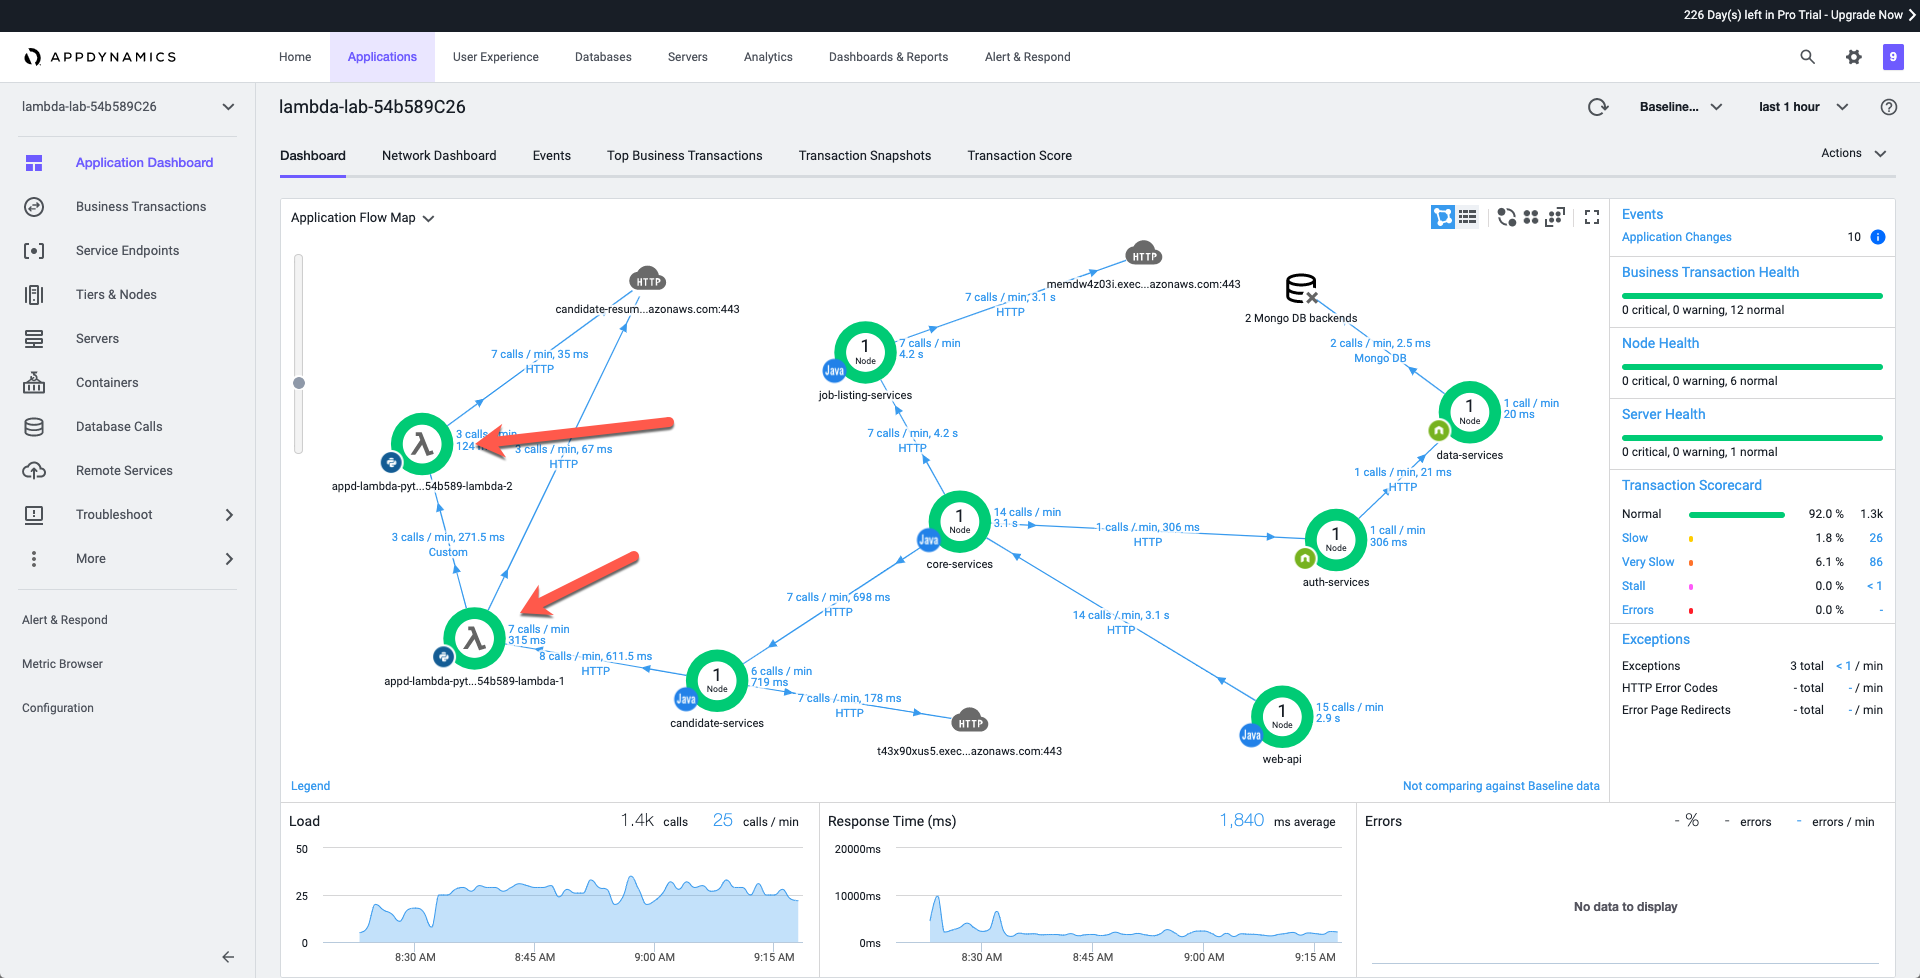
Task: Enter fullscreen mode for the flow map
Action: click(1592, 217)
